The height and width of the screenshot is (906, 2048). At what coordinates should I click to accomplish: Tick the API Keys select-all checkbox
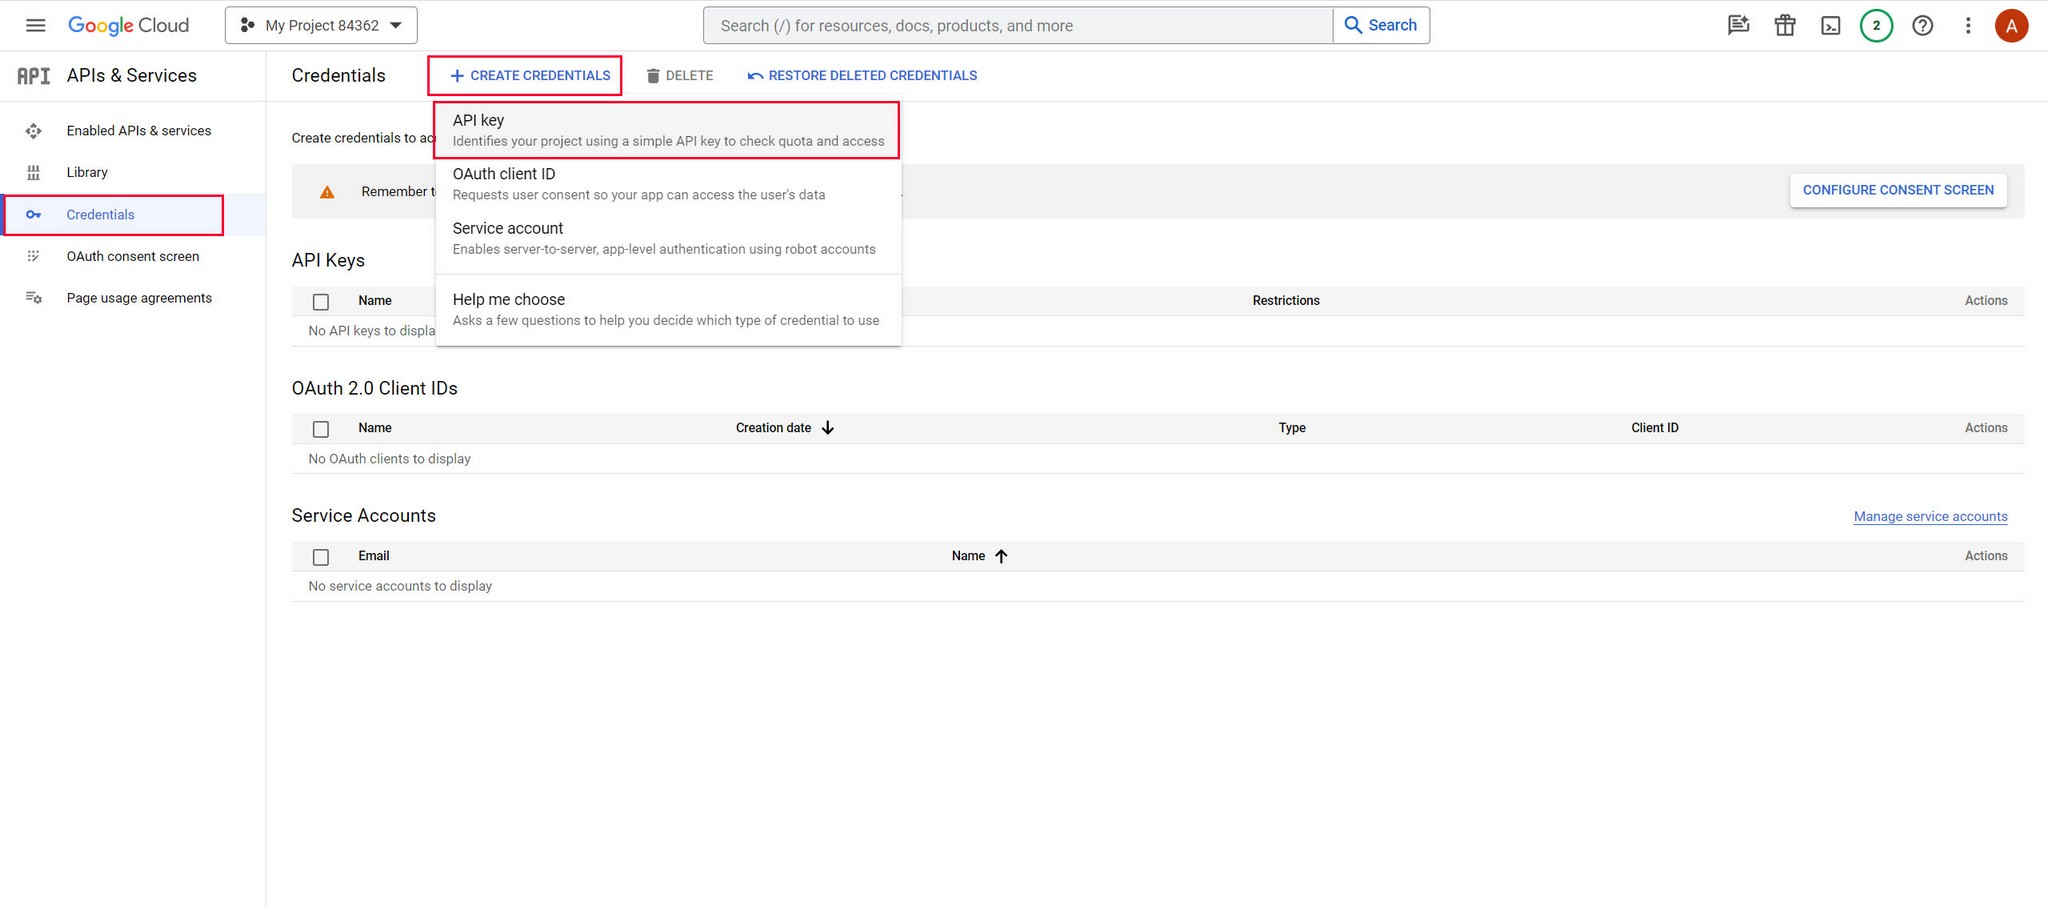321,301
